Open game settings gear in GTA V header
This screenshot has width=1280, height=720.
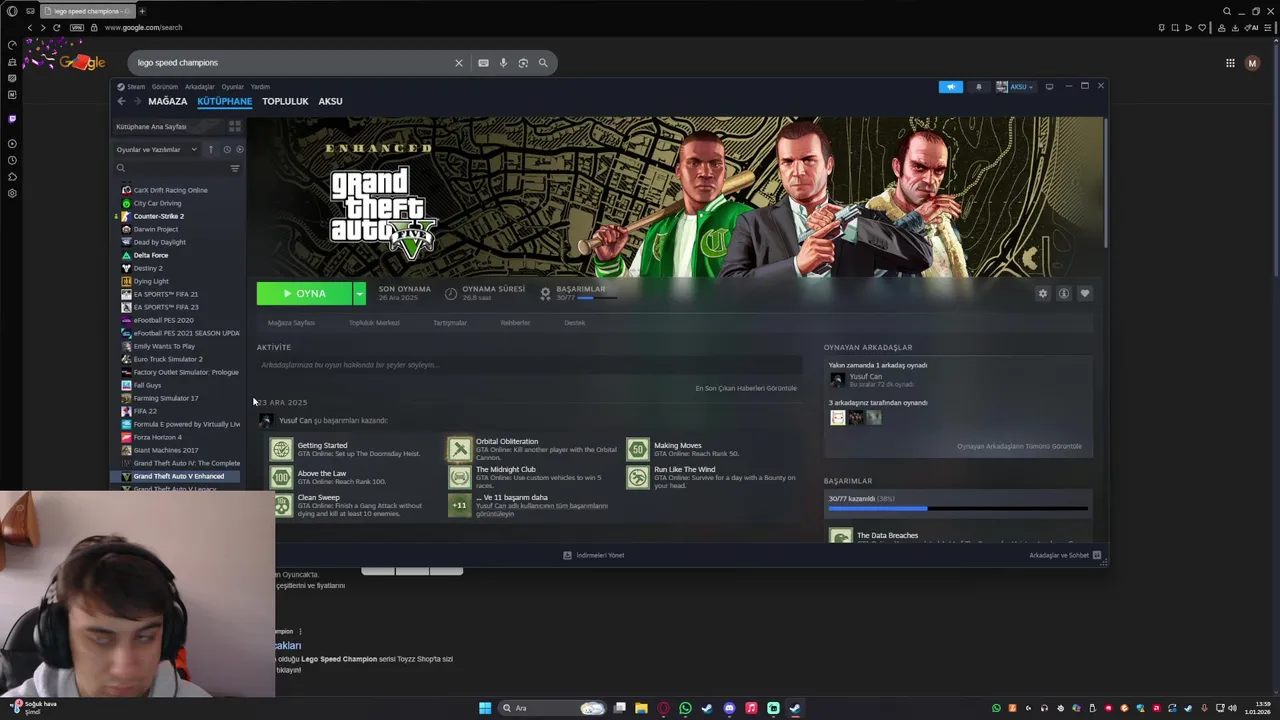(1042, 293)
